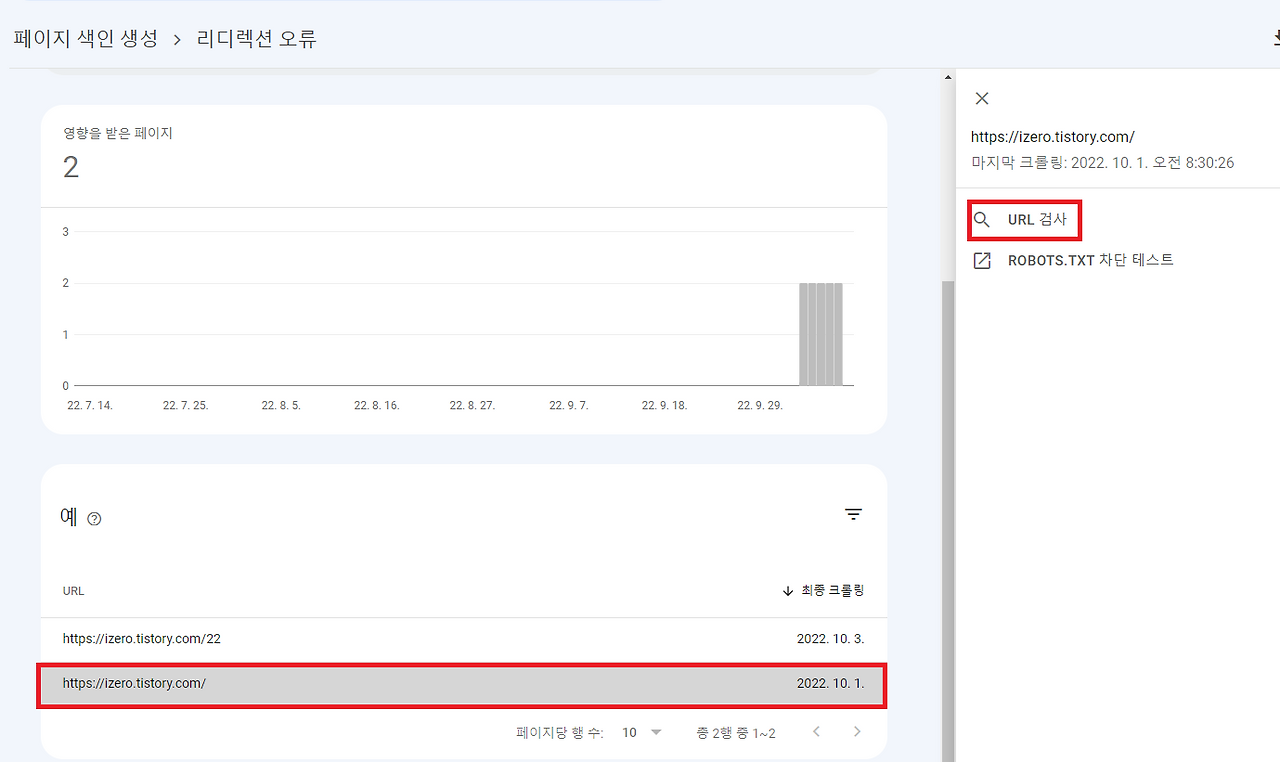Click the 마지막 크롤링 timestamp text
Viewport: 1280px width, 762px height.
point(1102,162)
